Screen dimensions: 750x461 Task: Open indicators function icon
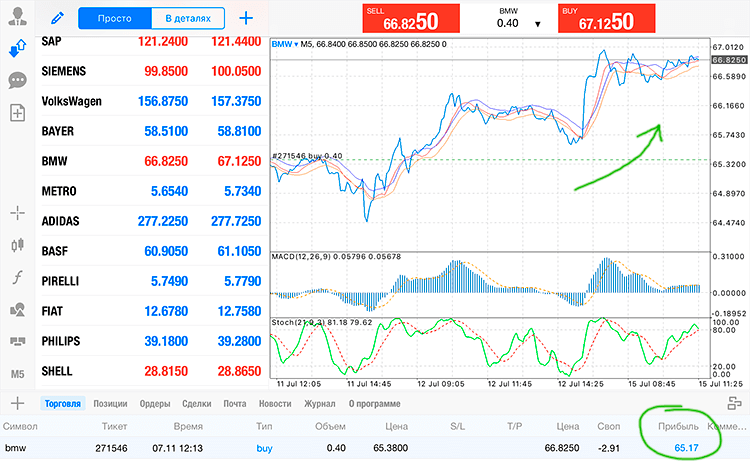(x=18, y=277)
